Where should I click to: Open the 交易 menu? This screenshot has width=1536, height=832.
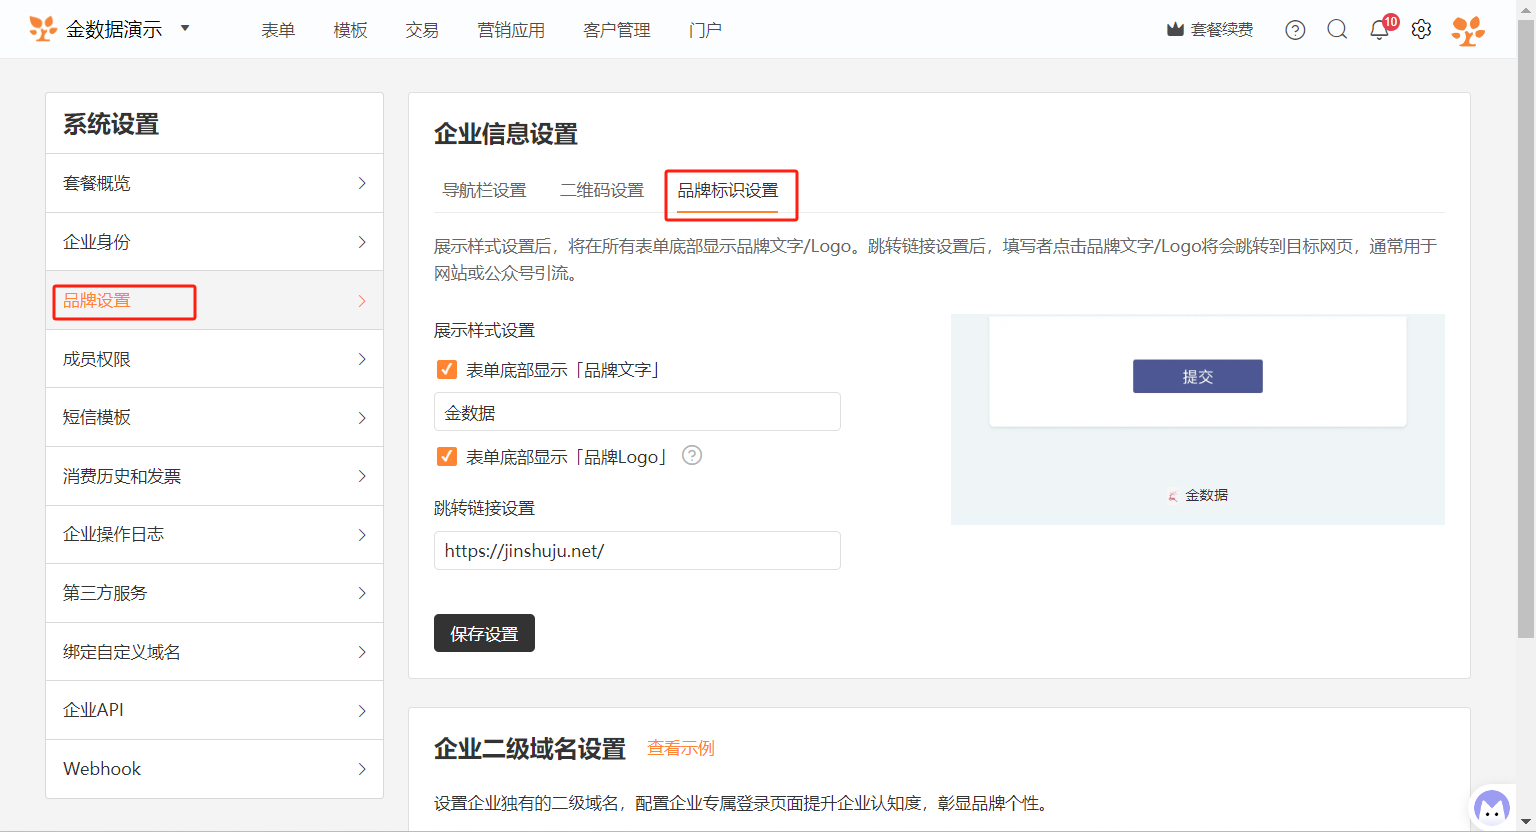pos(422,30)
